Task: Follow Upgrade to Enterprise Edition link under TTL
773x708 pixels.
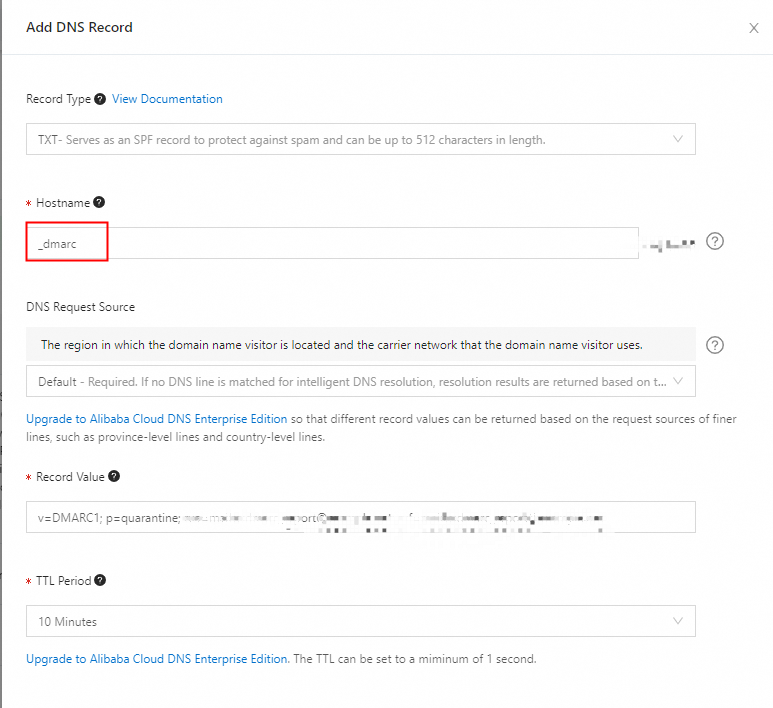Action: 158,659
